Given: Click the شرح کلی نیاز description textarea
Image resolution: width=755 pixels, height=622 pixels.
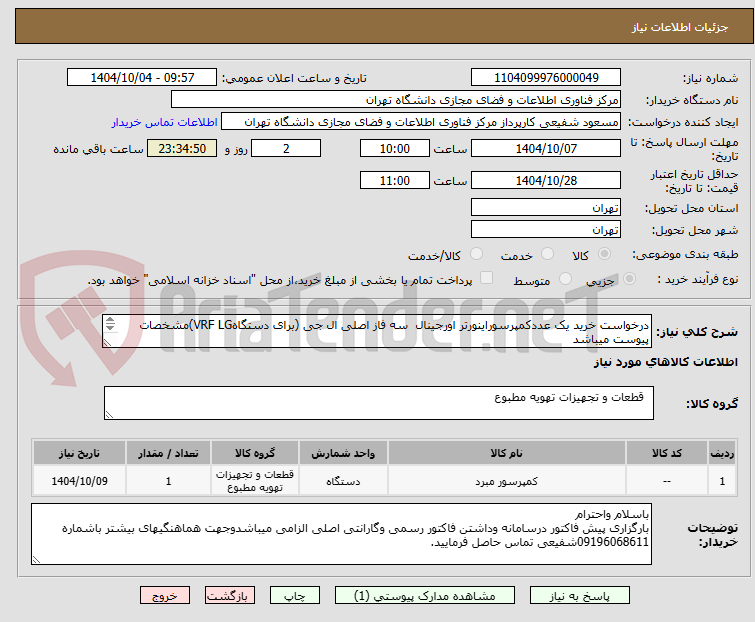Looking at the screenshot, I should 377,331.
